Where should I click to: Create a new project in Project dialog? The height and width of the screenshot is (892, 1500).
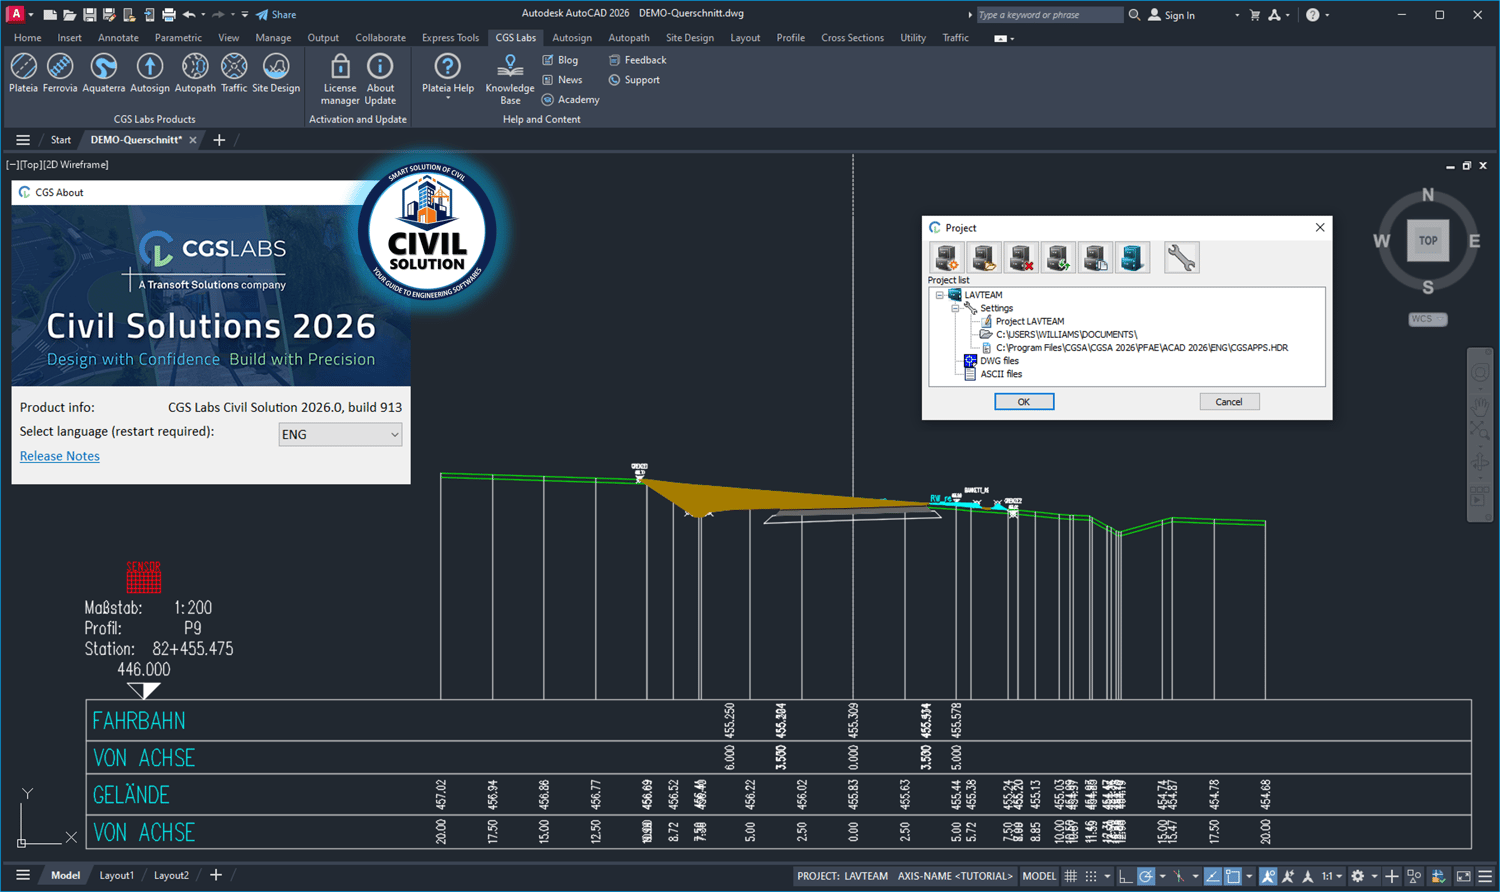pos(947,258)
